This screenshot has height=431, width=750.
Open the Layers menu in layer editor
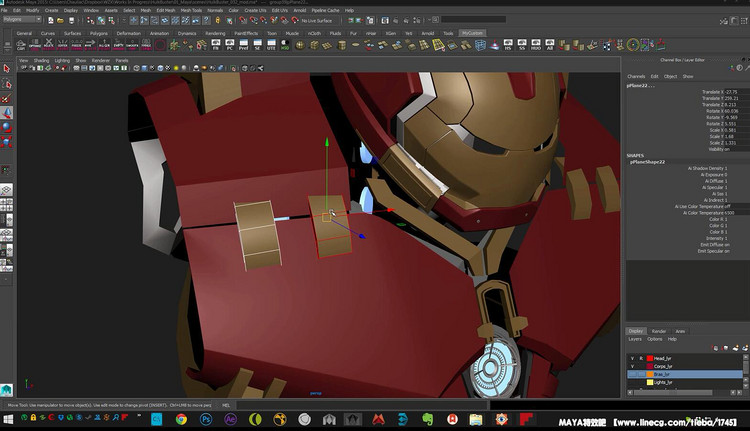click(x=635, y=339)
